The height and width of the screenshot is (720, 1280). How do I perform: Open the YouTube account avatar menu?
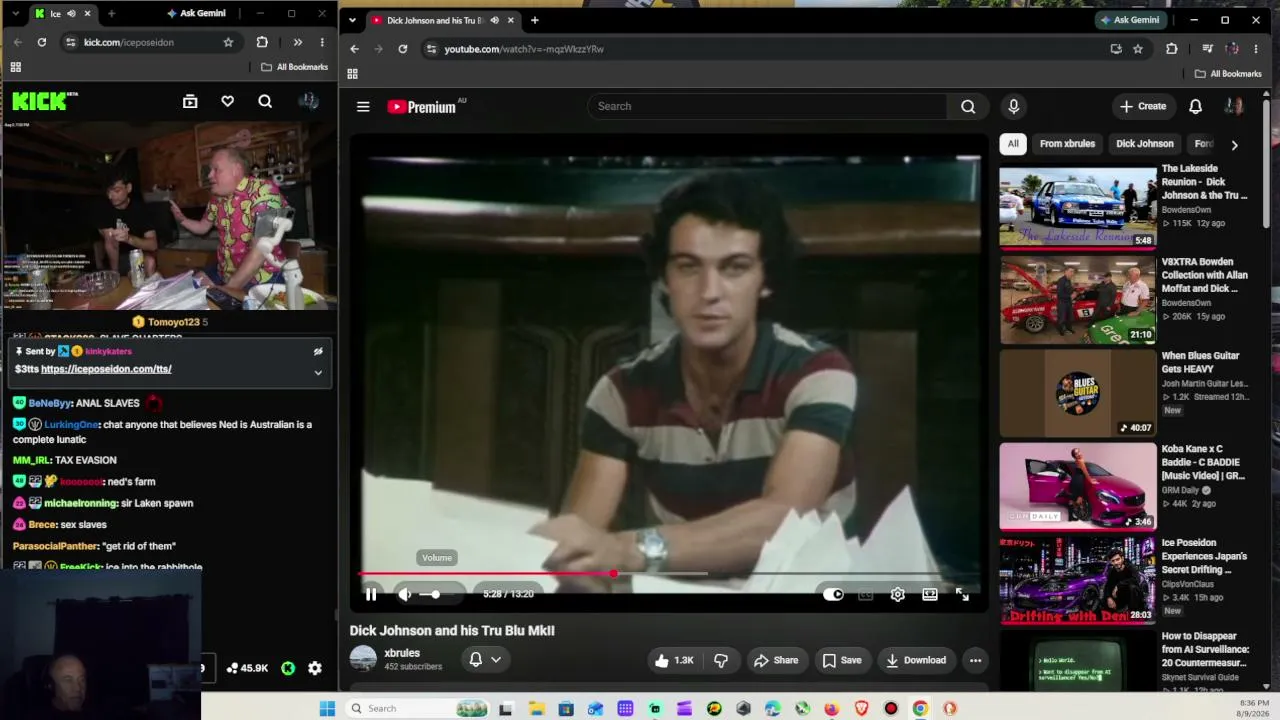[1234, 106]
